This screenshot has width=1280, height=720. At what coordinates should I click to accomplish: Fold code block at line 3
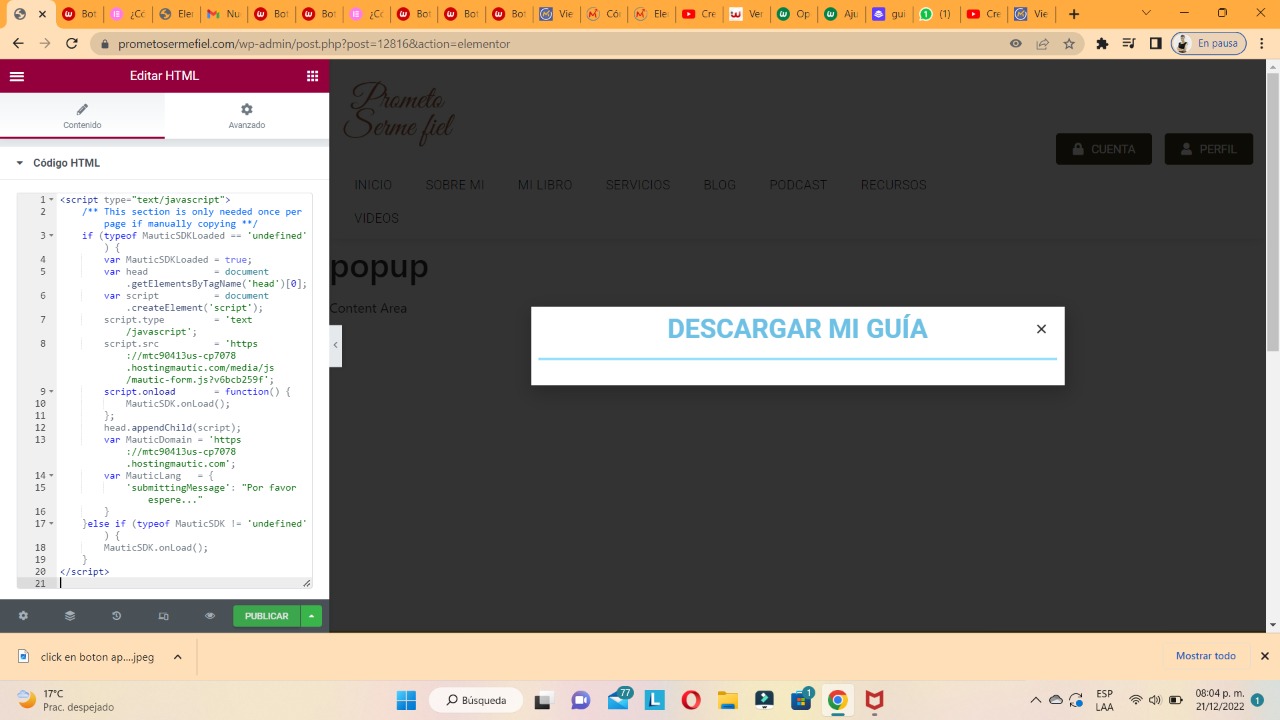(51, 236)
